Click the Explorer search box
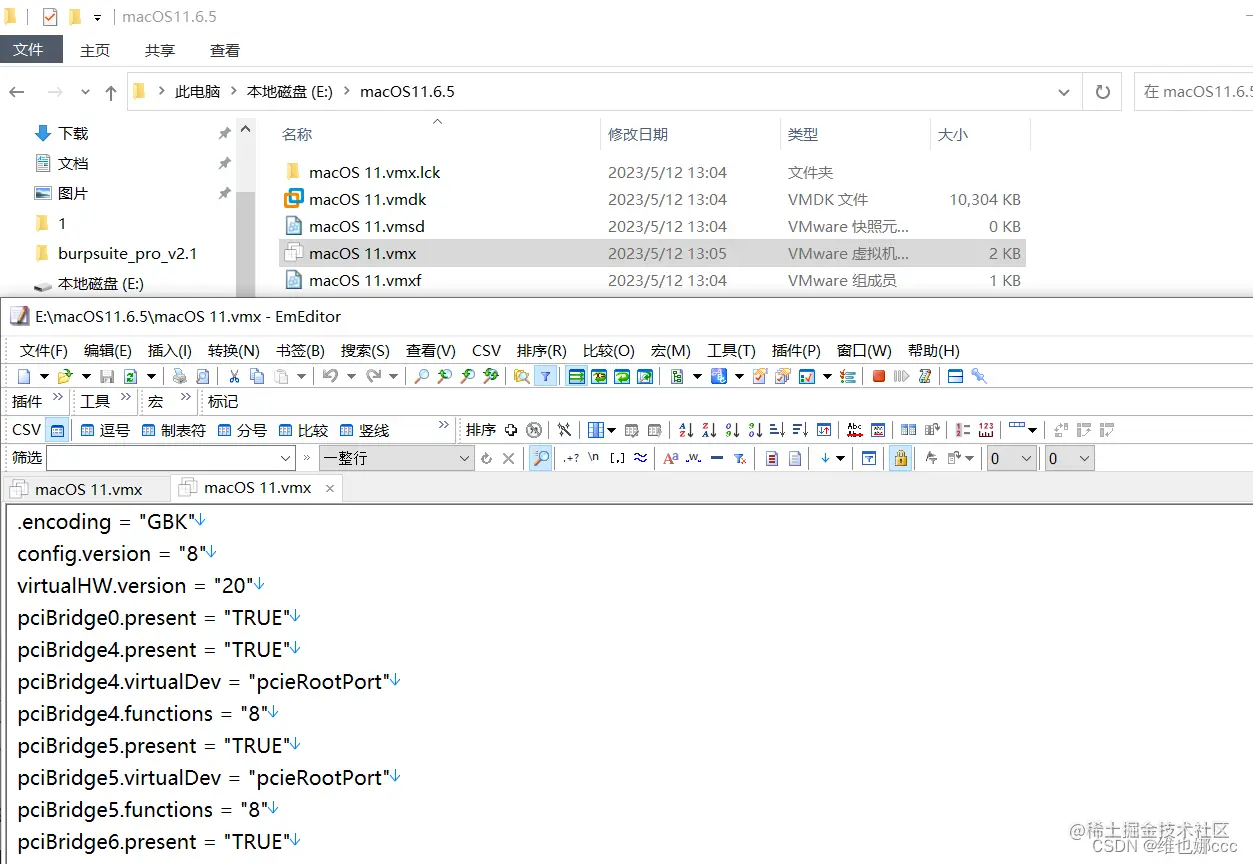Image resolution: width=1253 pixels, height=864 pixels. [x=1196, y=91]
